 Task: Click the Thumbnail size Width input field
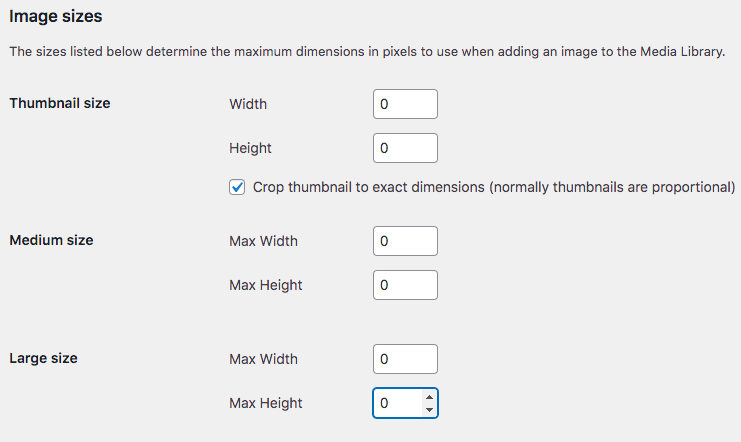click(405, 104)
